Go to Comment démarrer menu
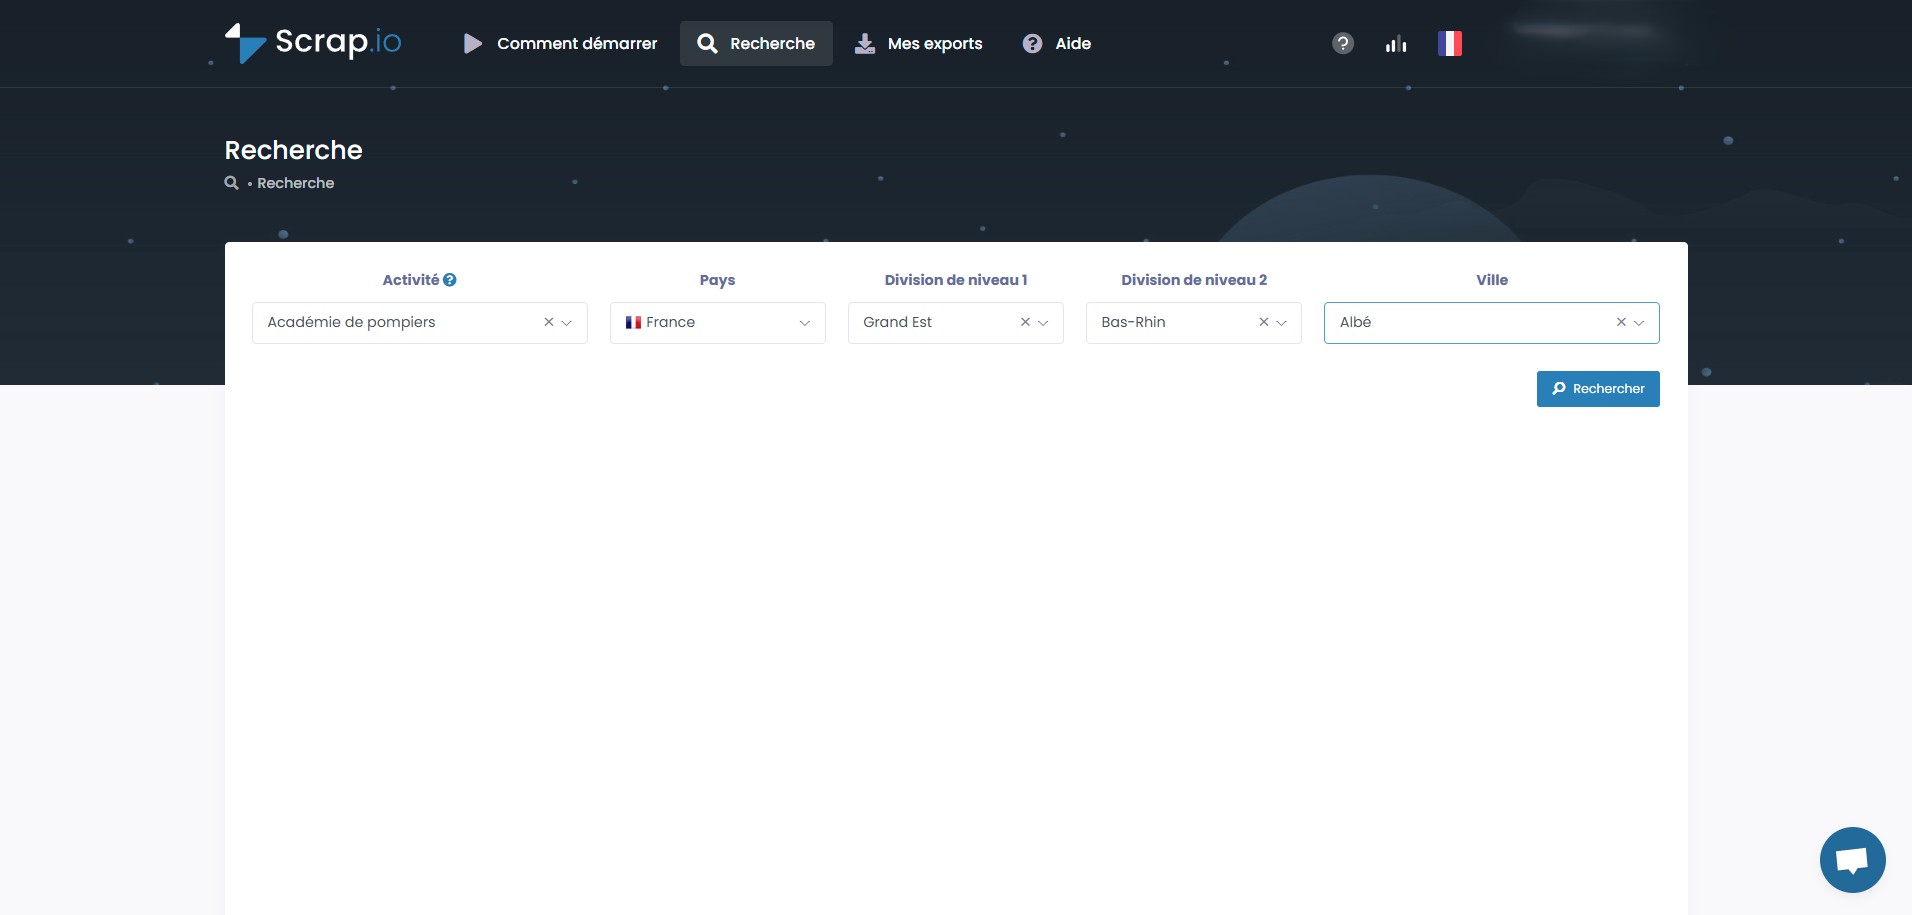The width and height of the screenshot is (1912, 915). (x=560, y=43)
